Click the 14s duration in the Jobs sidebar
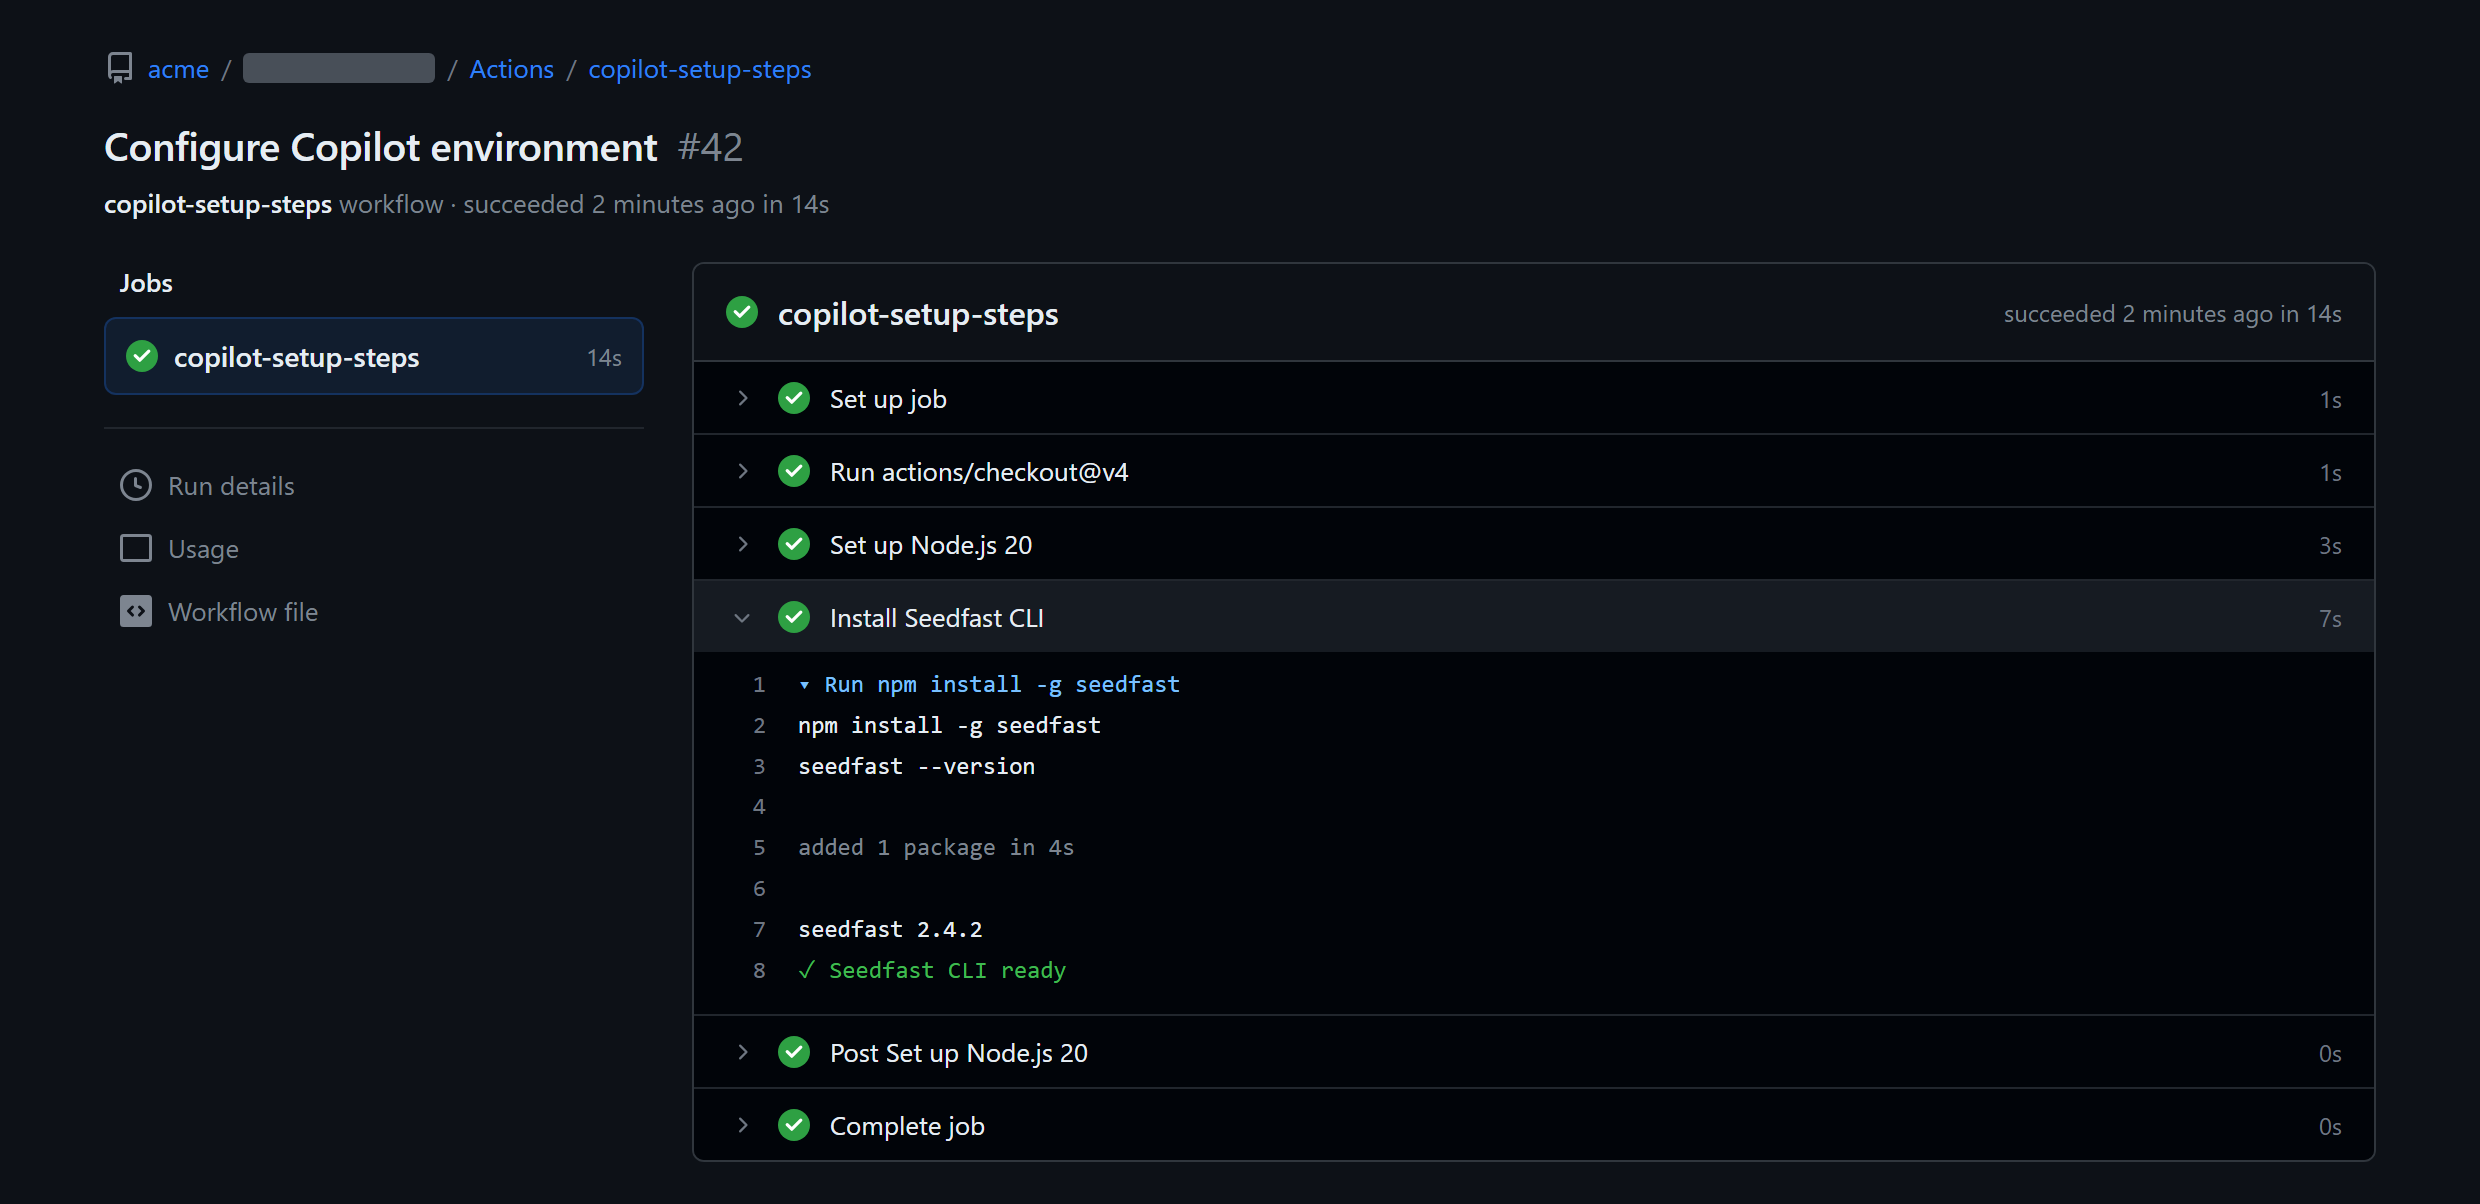The width and height of the screenshot is (2480, 1204). [604, 358]
